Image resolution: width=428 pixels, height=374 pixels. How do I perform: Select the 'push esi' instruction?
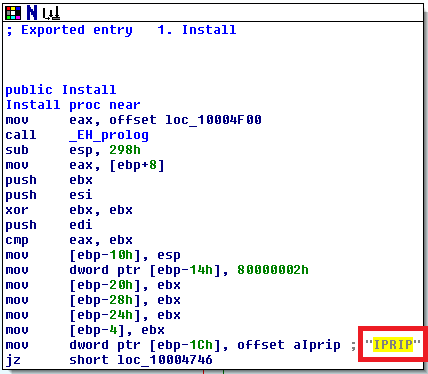click(x=49, y=195)
